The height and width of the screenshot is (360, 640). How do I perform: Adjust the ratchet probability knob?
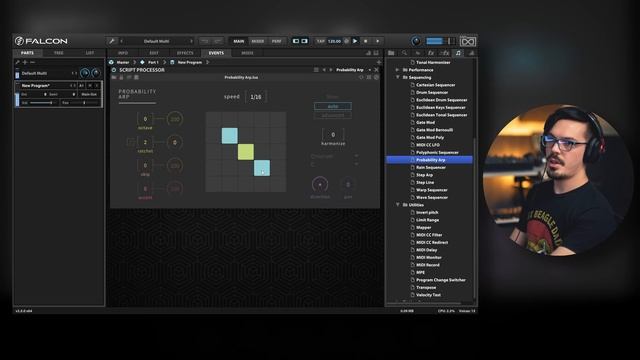coord(175,142)
